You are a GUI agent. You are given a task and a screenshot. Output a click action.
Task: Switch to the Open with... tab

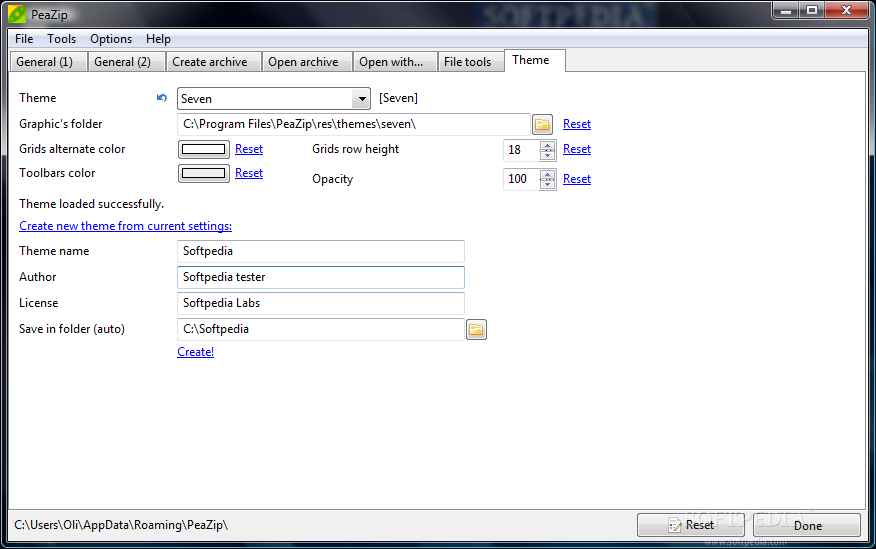click(x=395, y=62)
